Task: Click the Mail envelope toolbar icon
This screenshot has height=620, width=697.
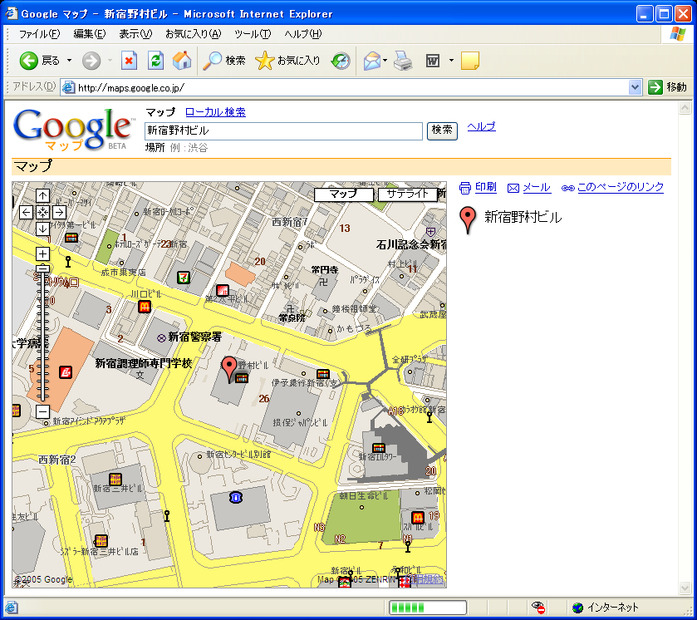Action: [x=372, y=60]
